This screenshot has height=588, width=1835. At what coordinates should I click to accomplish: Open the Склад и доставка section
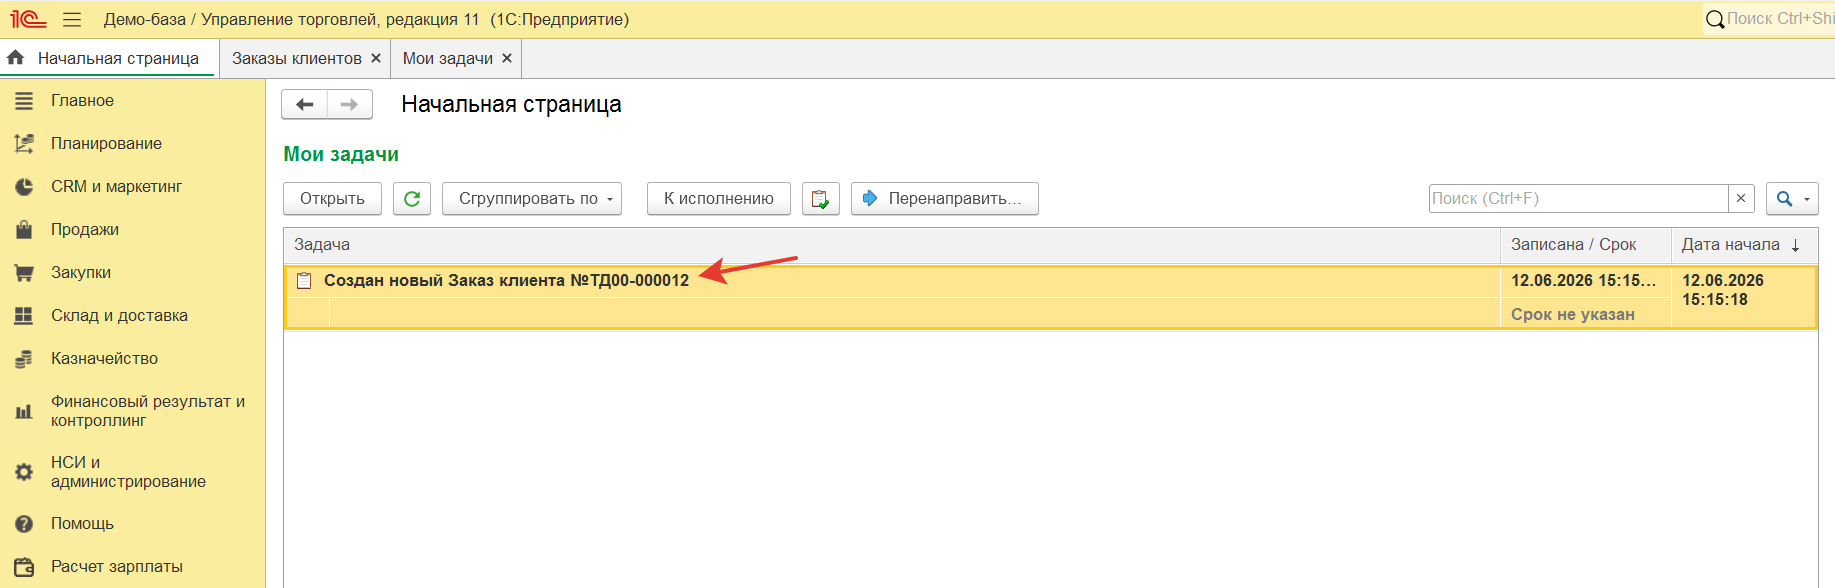132,316
